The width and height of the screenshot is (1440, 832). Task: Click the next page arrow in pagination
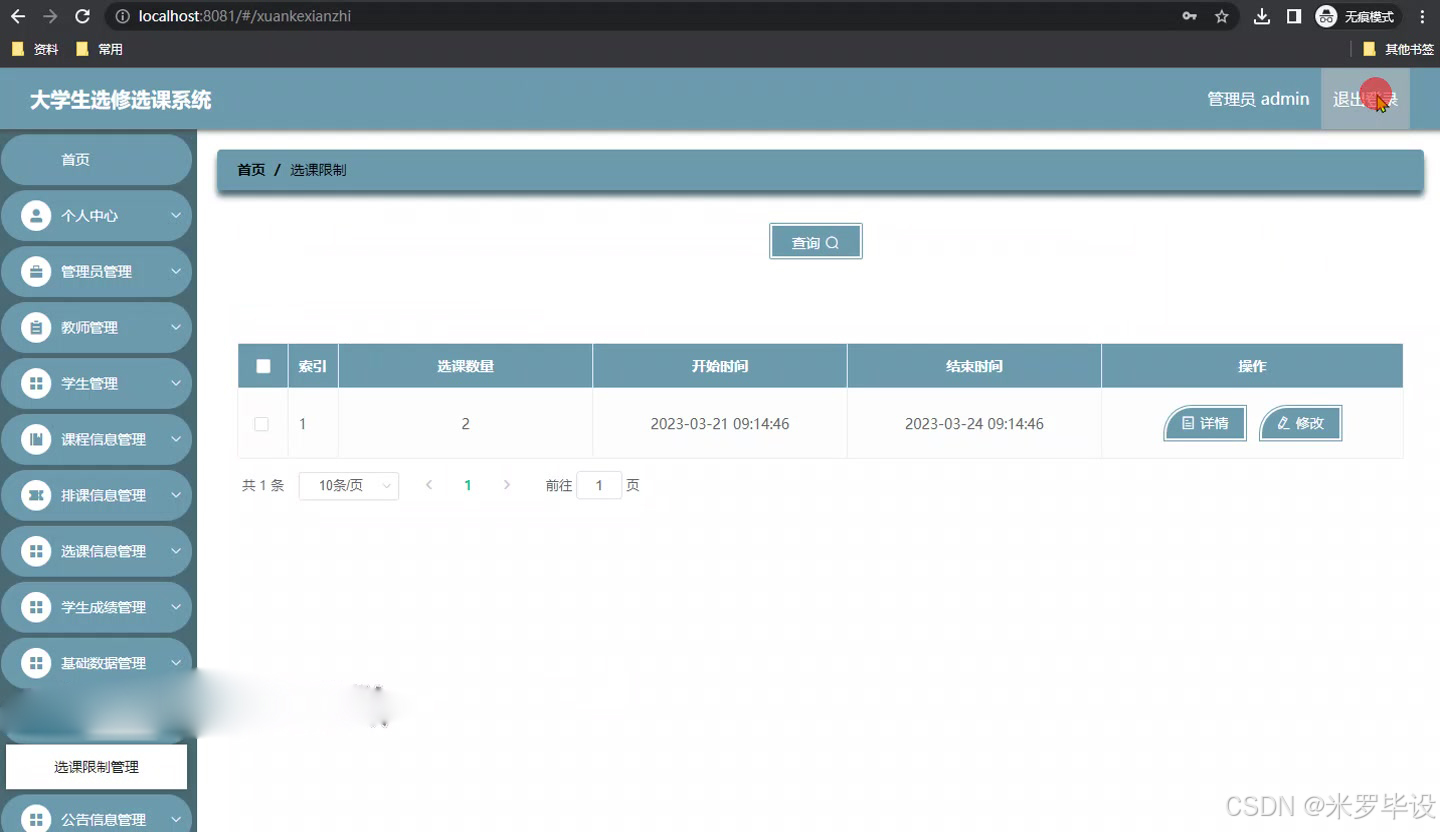click(x=507, y=485)
